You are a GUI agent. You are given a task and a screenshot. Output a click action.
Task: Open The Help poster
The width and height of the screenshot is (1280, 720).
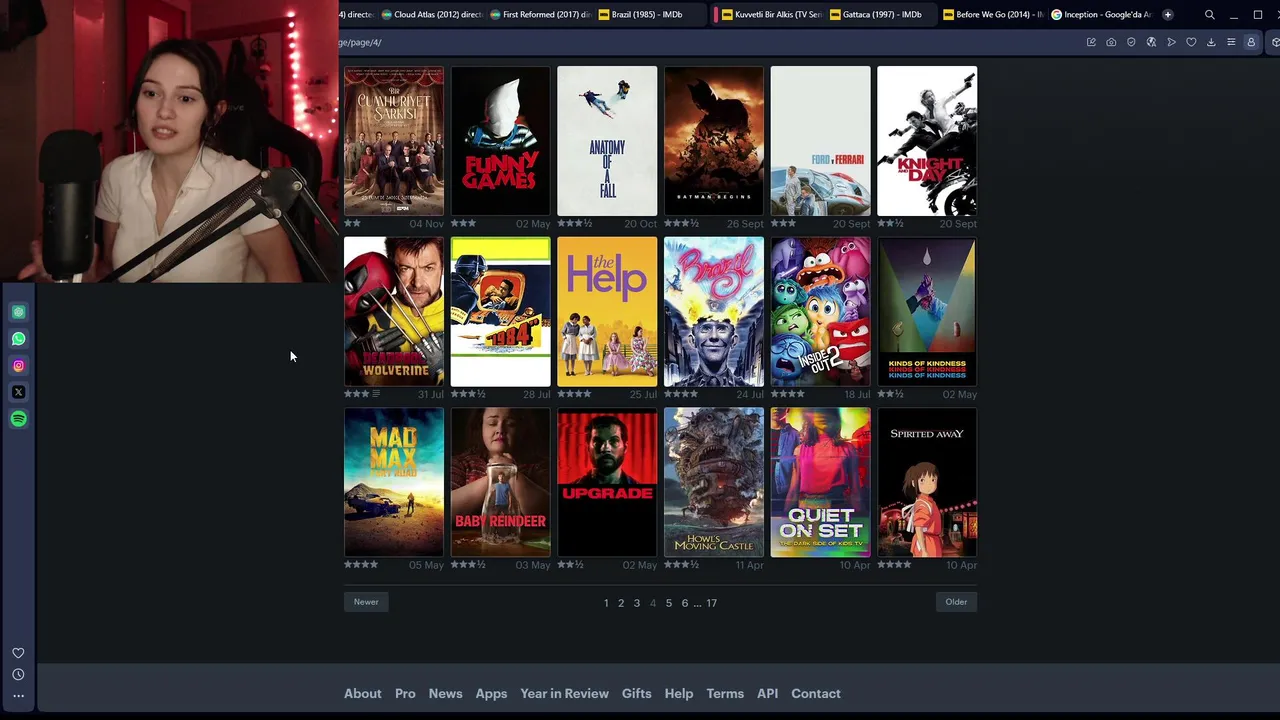click(607, 312)
